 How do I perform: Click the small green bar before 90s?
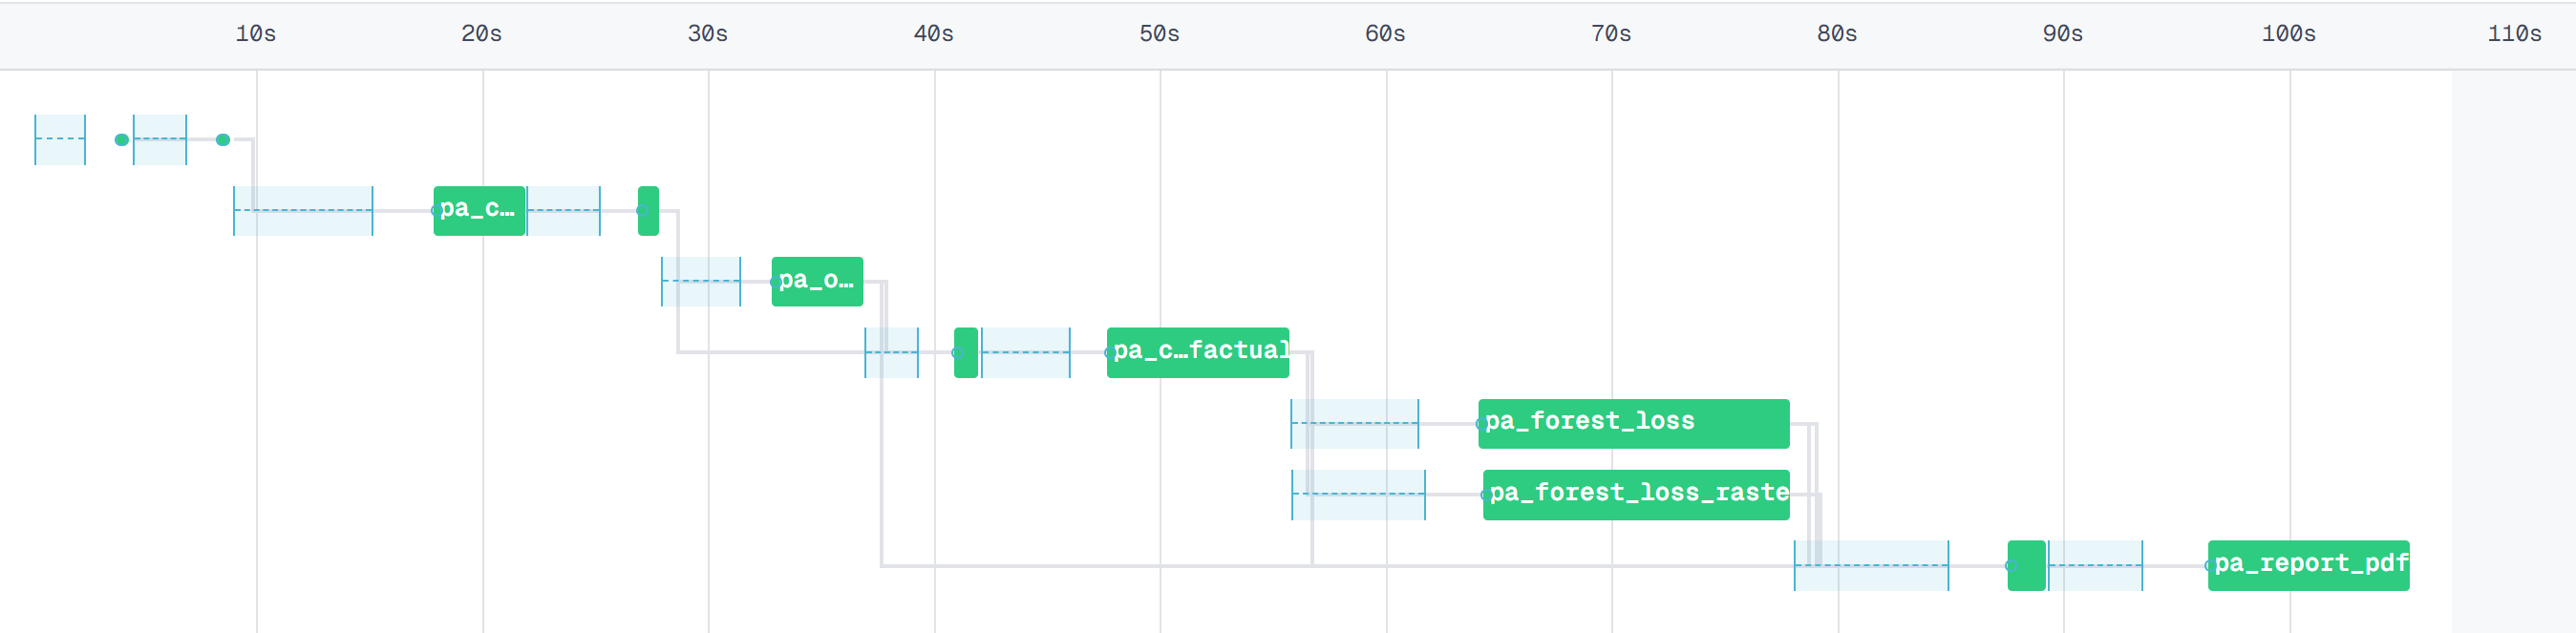2026,565
